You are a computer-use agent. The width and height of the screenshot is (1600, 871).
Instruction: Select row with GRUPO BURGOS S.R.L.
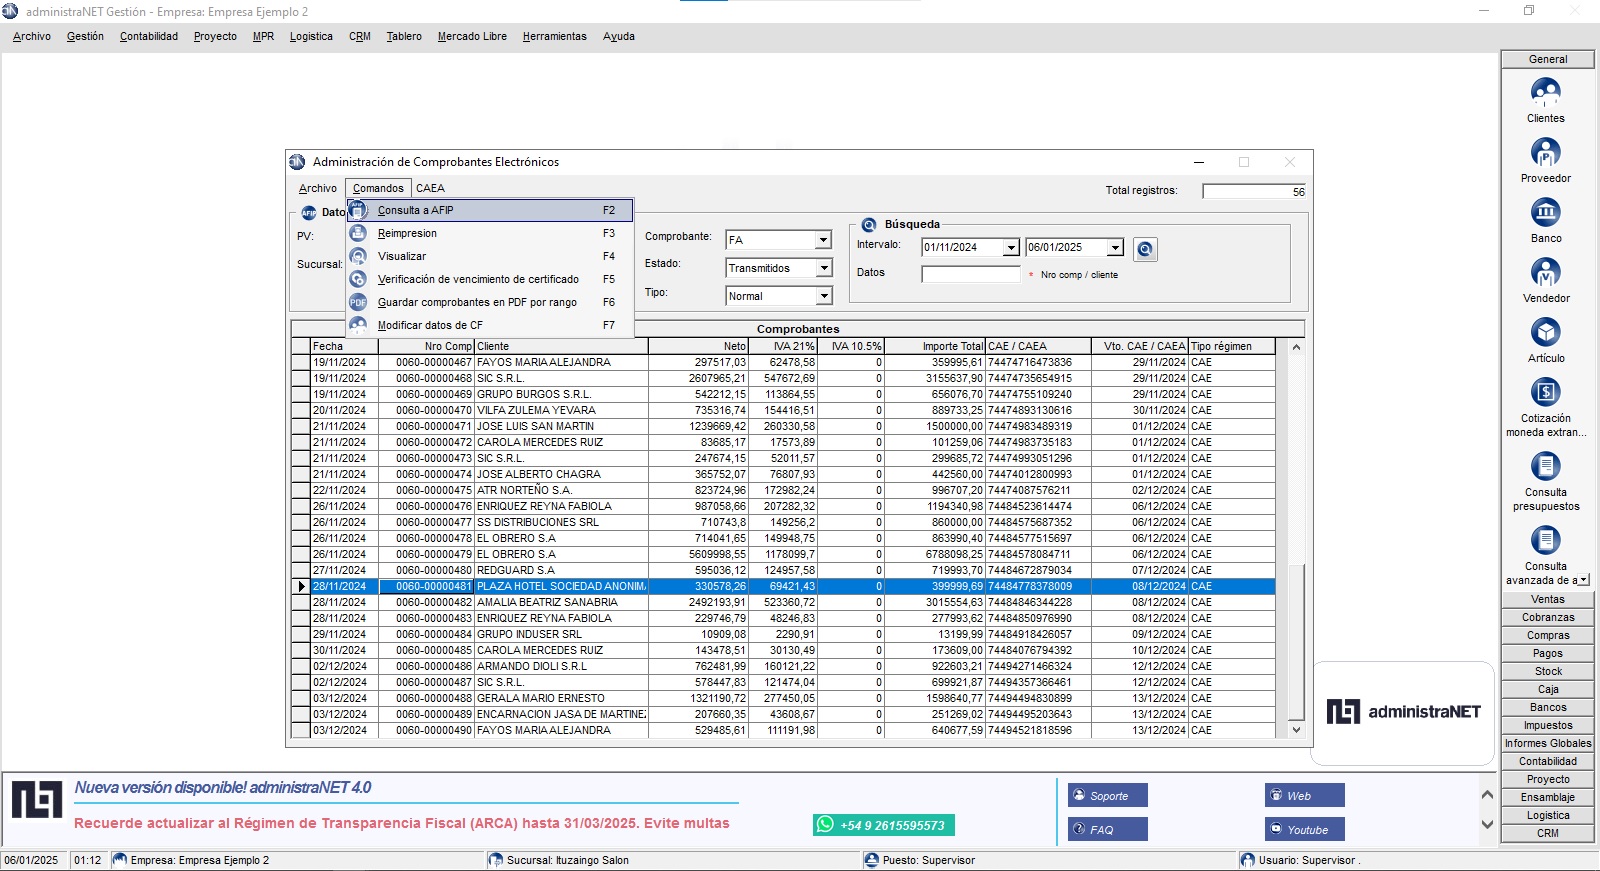pyautogui.click(x=783, y=394)
